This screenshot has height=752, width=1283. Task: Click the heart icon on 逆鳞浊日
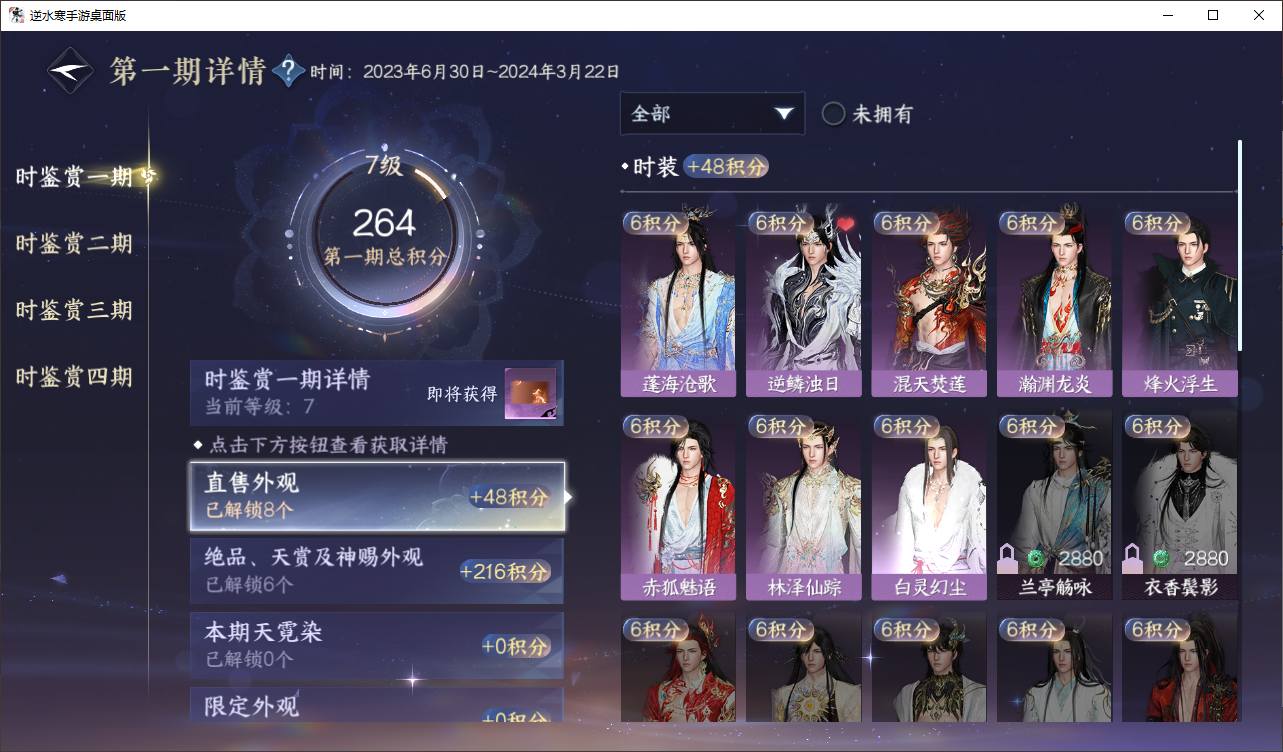pyautogui.click(x=846, y=225)
